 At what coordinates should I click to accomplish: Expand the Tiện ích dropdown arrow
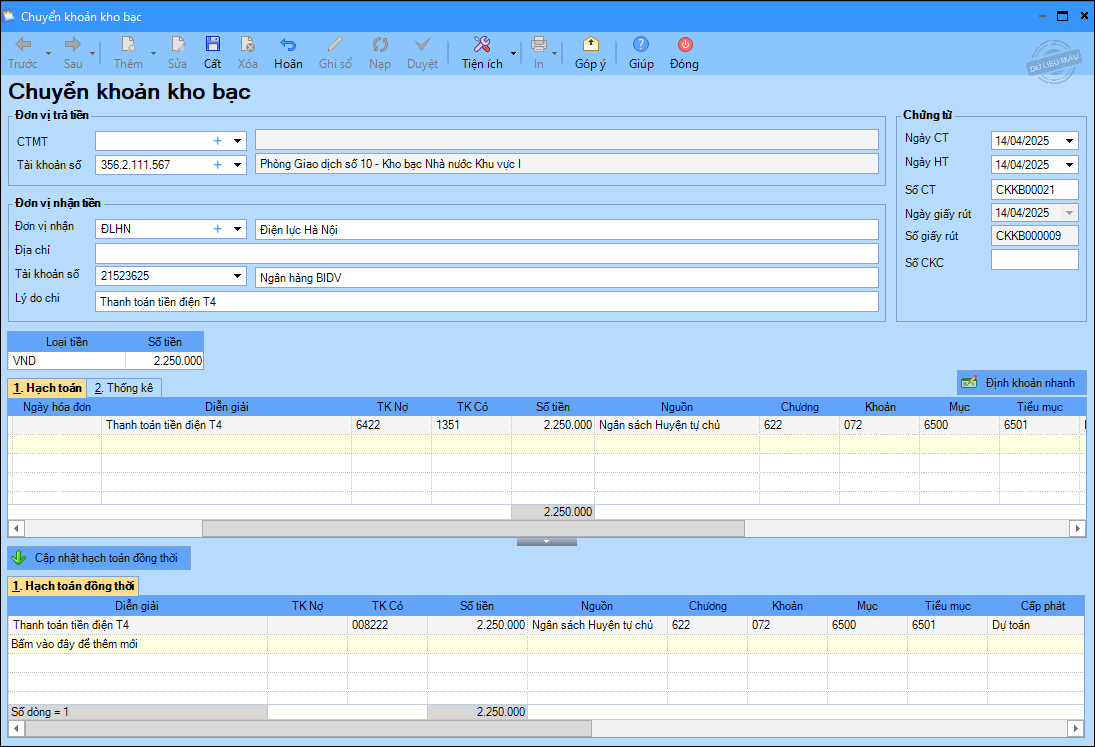513,54
